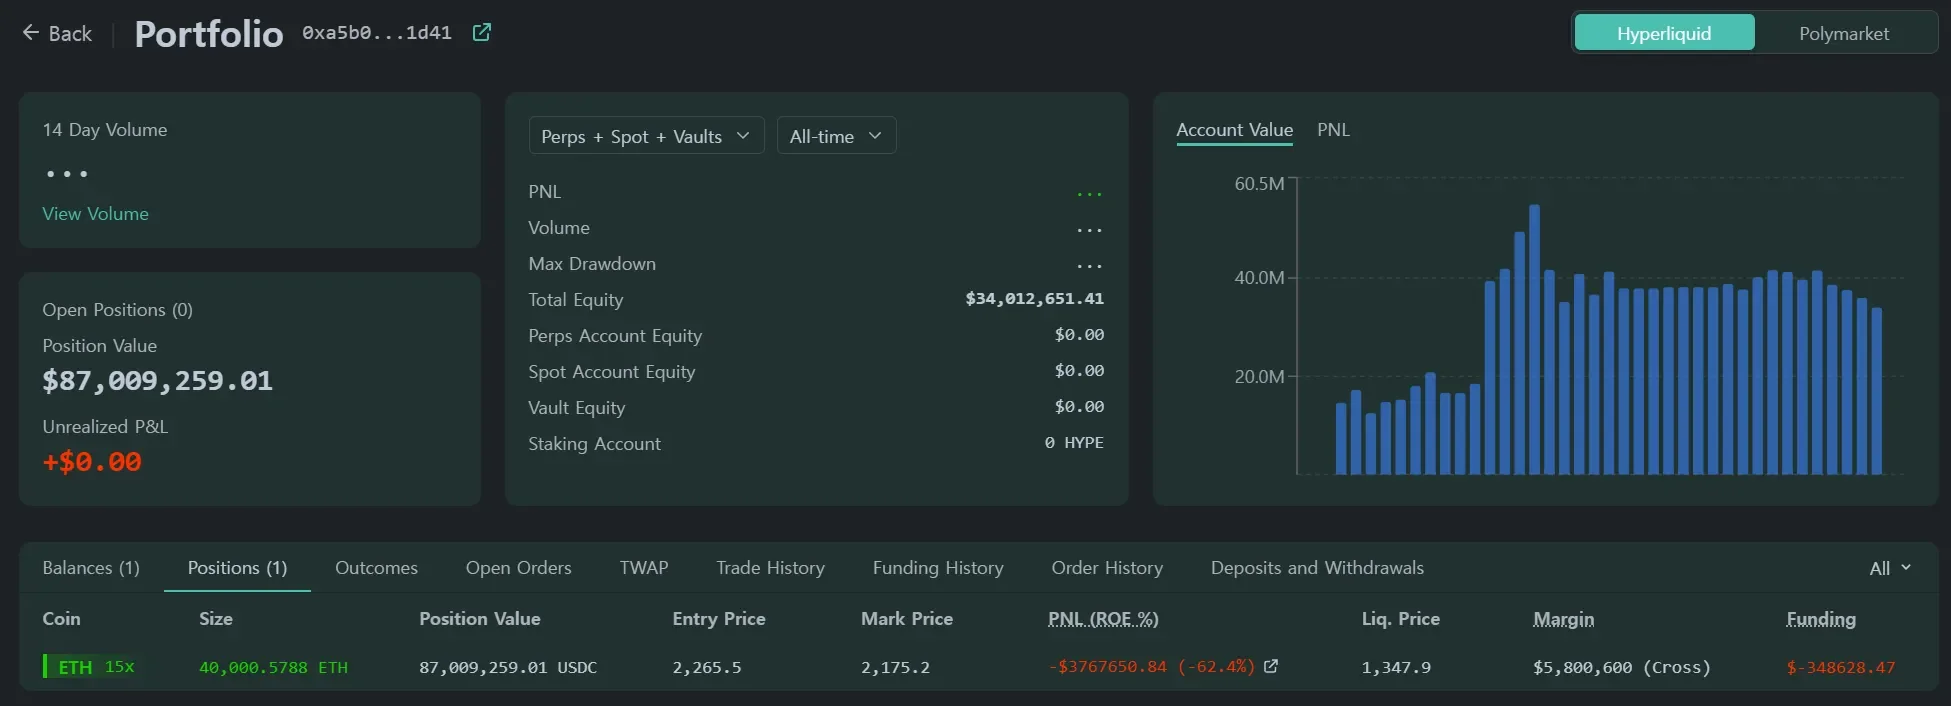1951x706 pixels.
Task: Click the Max Drawdown row label
Action: click(592, 264)
